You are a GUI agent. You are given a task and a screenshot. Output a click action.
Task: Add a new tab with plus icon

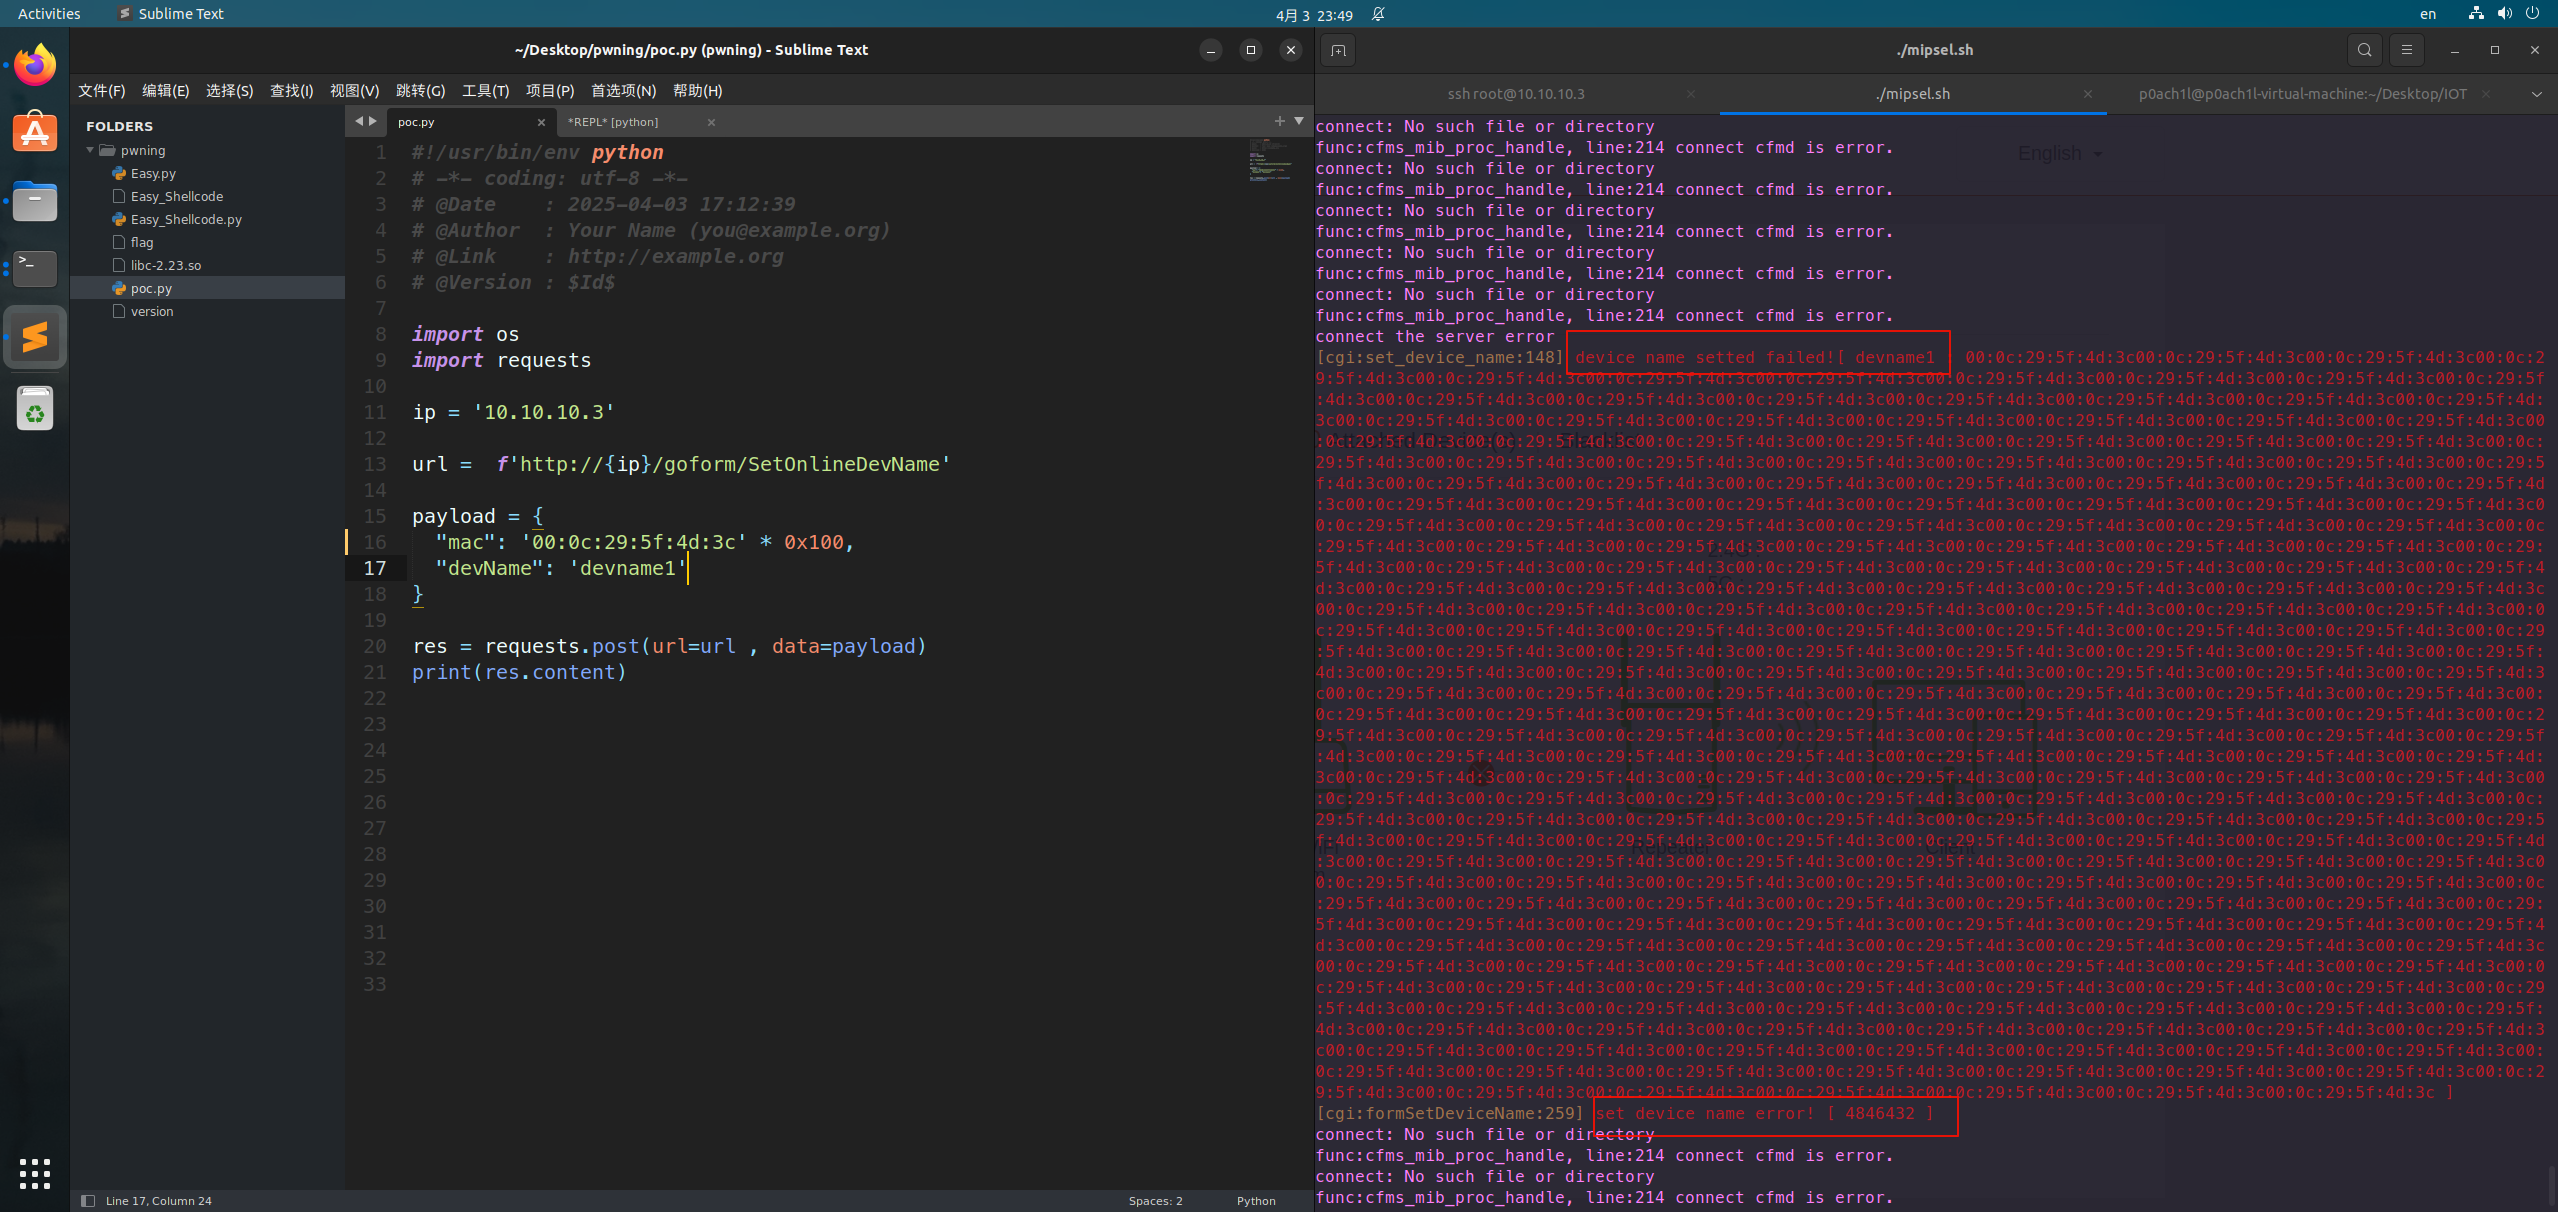(x=1279, y=121)
